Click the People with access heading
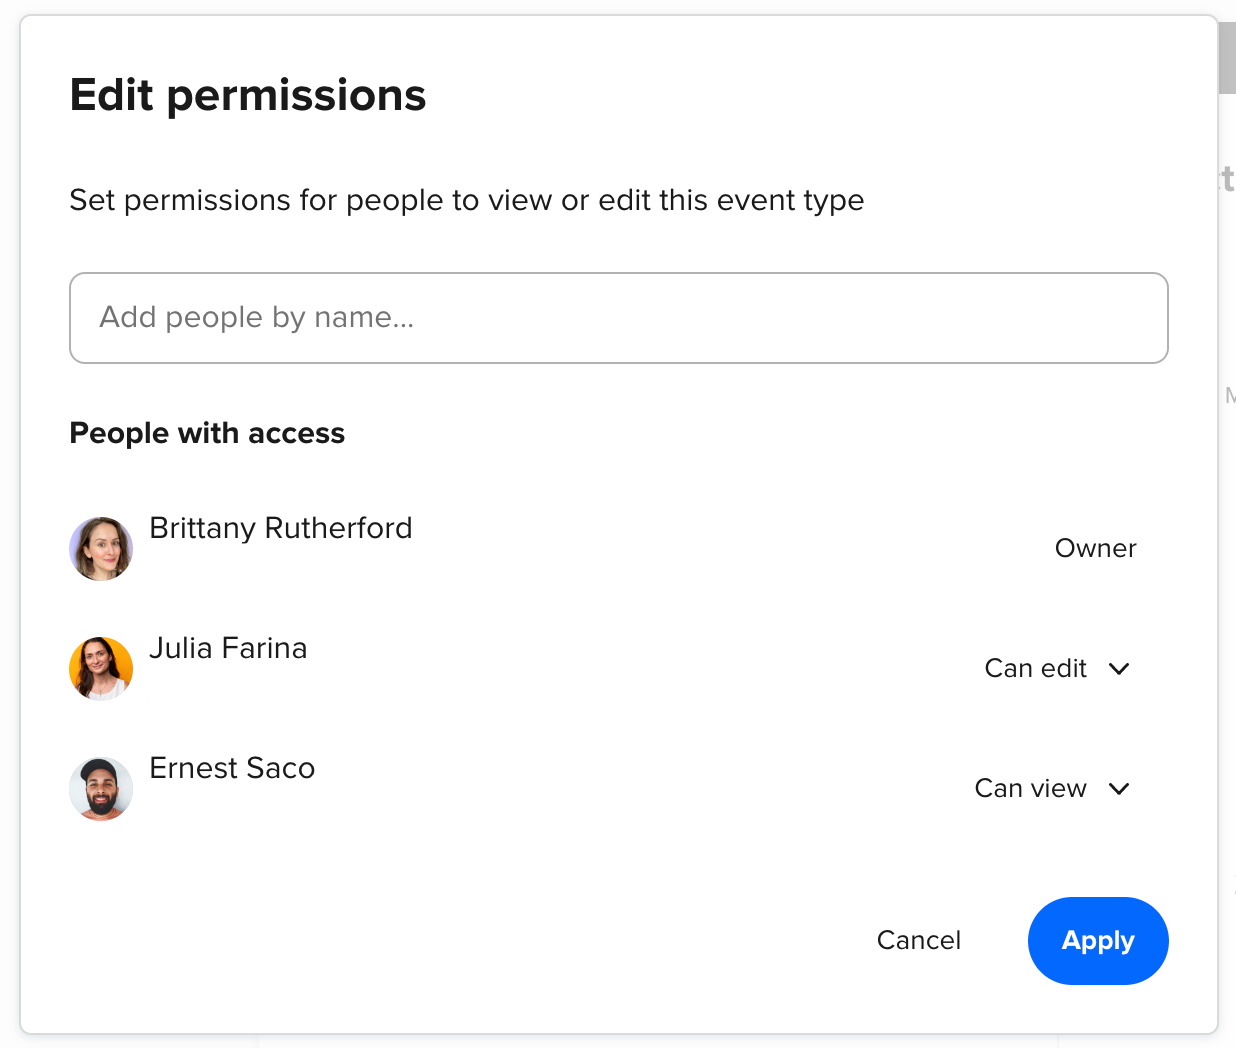This screenshot has height=1048, width=1236. (x=207, y=433)
